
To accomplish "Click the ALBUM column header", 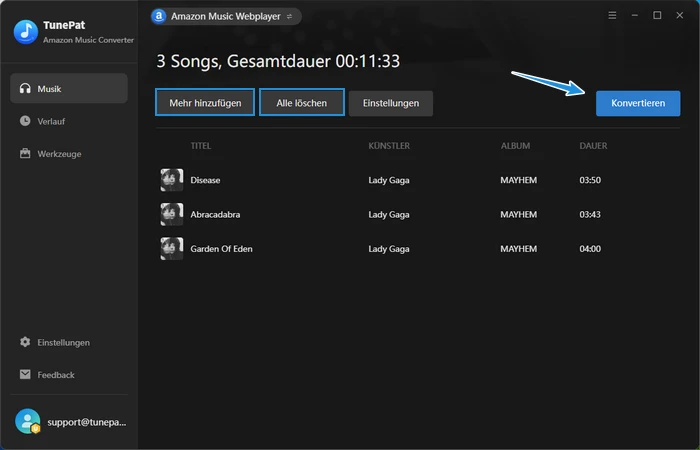I will 516,146.
